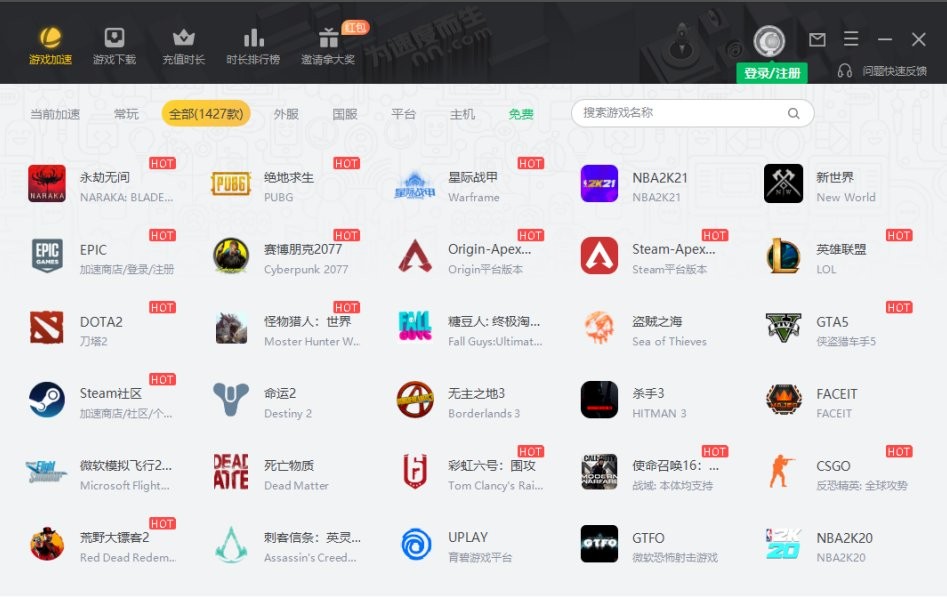Viewport: 947px width, 597px height.
Task: Show 全部(1427款) games list
Action: point(206,114)
